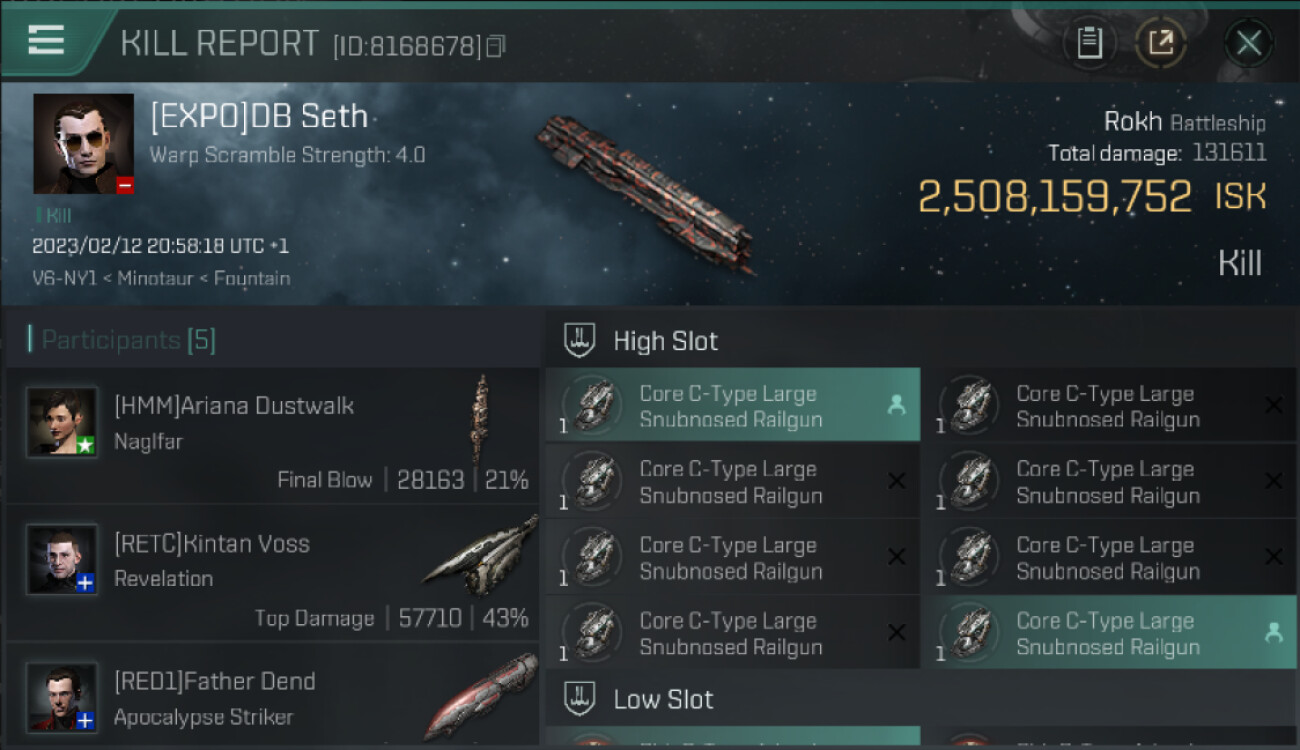
Task: Click the V6-NY1 location link
Action: point(64,278)
